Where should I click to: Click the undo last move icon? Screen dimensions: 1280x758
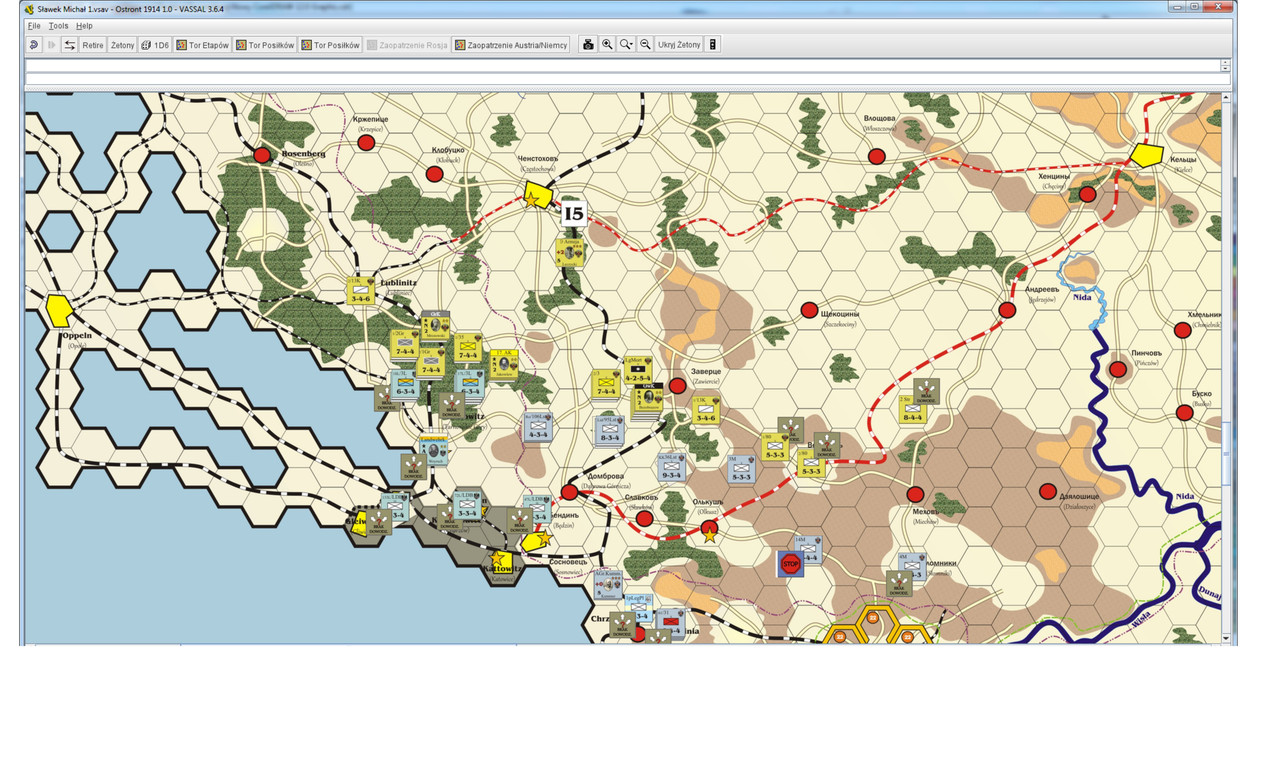coord(34,45)
